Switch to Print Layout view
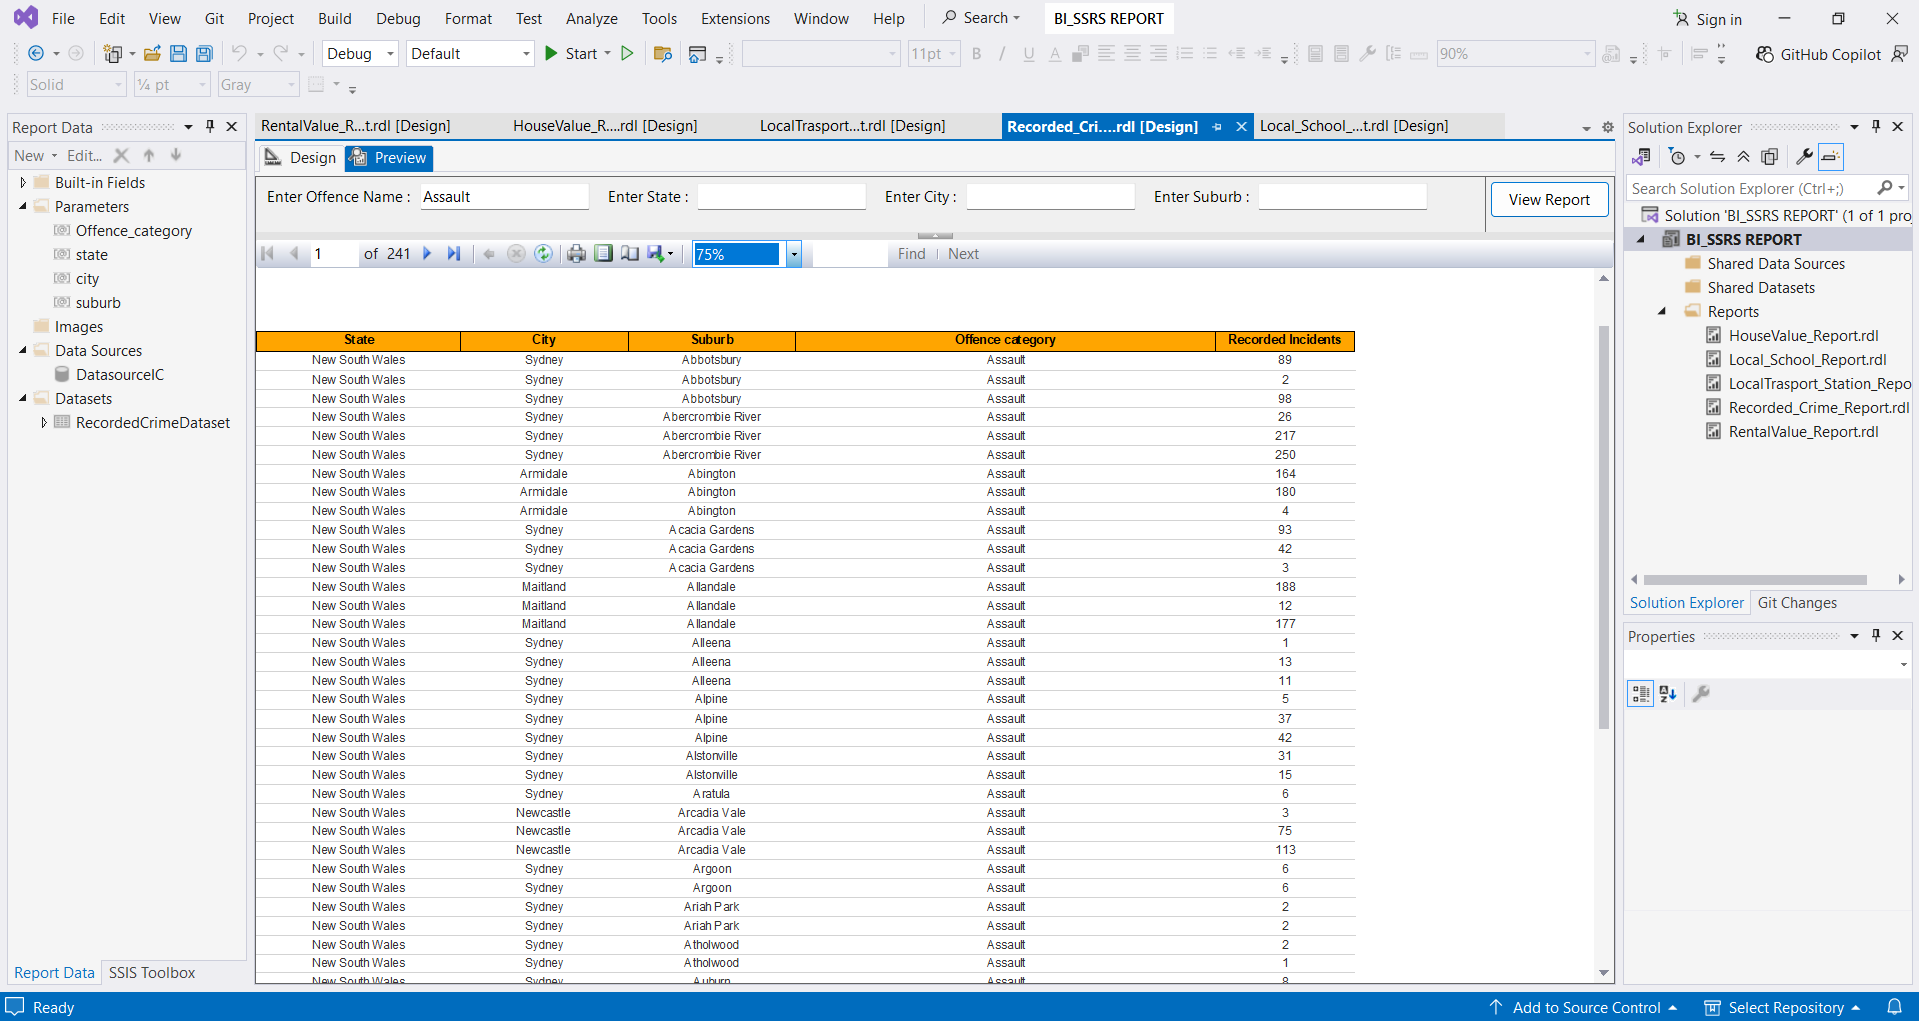 coord(603,254)
